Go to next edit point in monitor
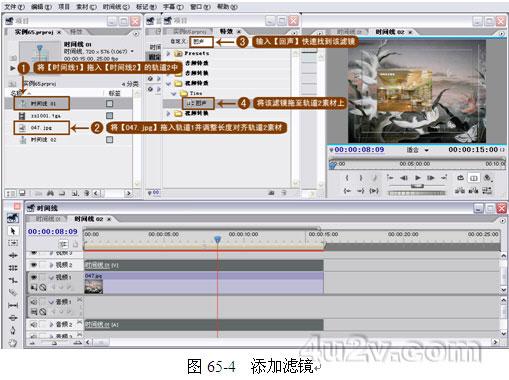 point(444,178)
